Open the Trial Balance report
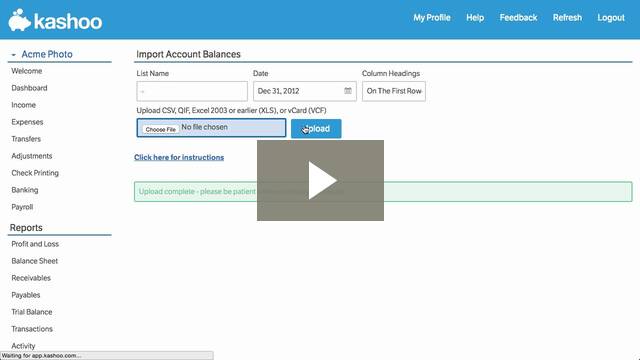 [32, 312]
